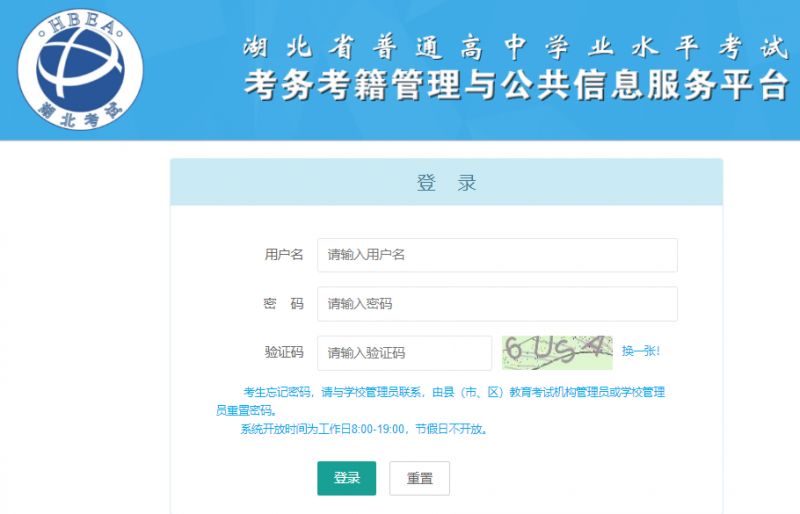Viewport: 800px width, 514px height.
Task: Click the 系统开放时间 notice line
Action: [364, 429]
